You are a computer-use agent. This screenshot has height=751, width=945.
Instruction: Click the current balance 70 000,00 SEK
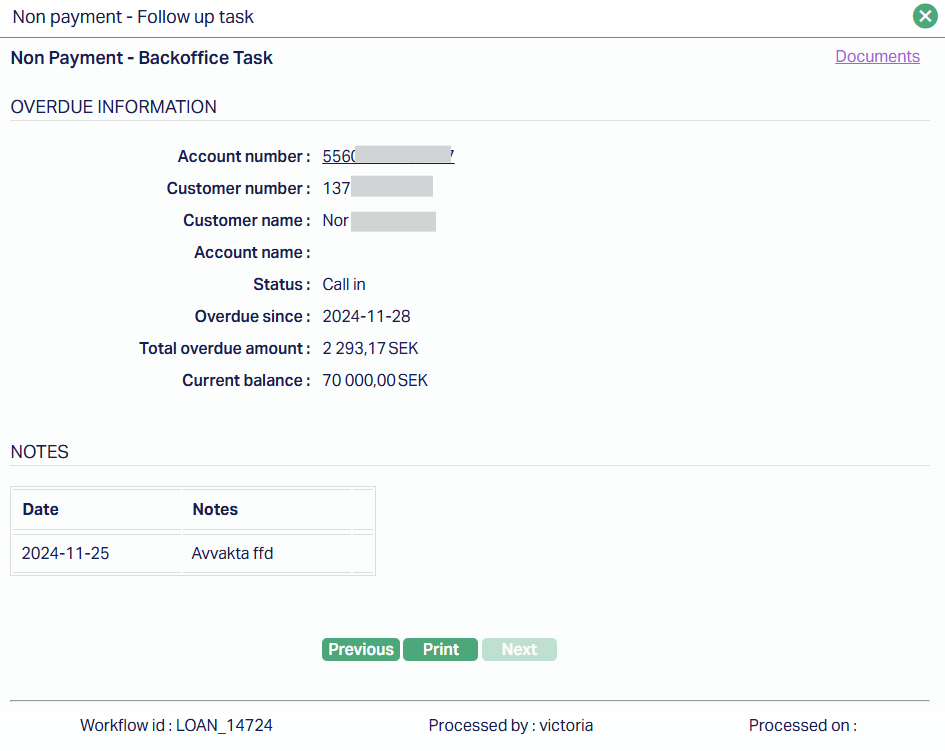tap(375, 380)
